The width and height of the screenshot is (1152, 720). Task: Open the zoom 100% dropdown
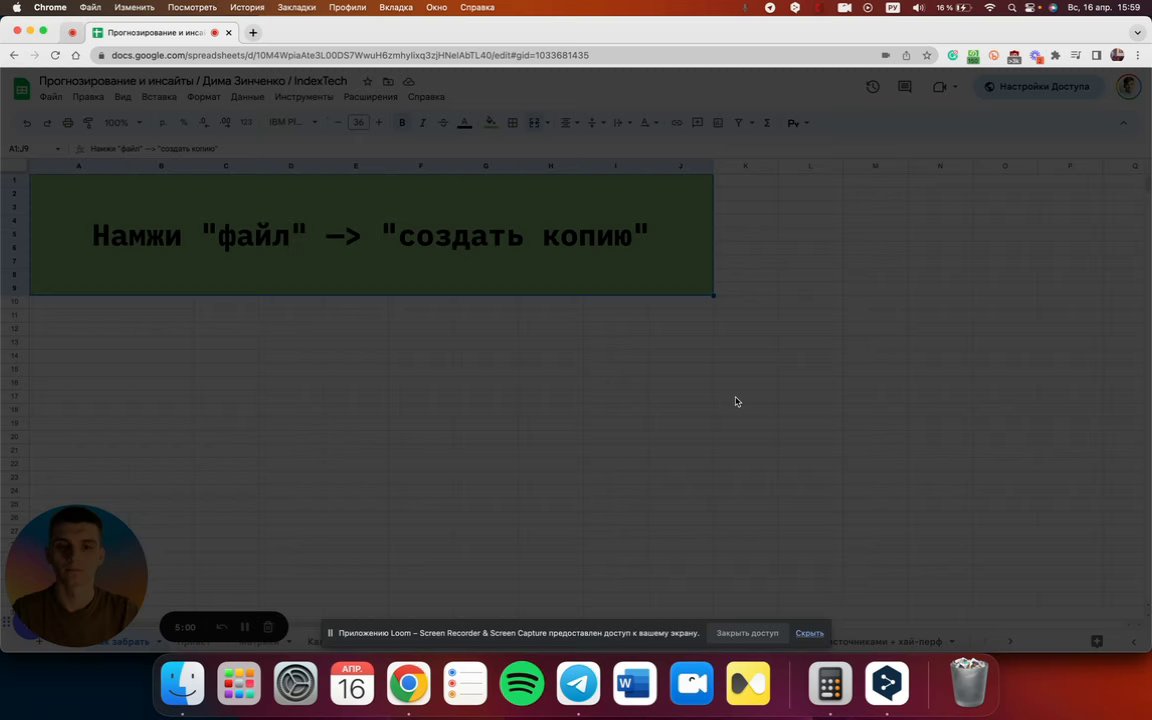[x=123, y=123]
